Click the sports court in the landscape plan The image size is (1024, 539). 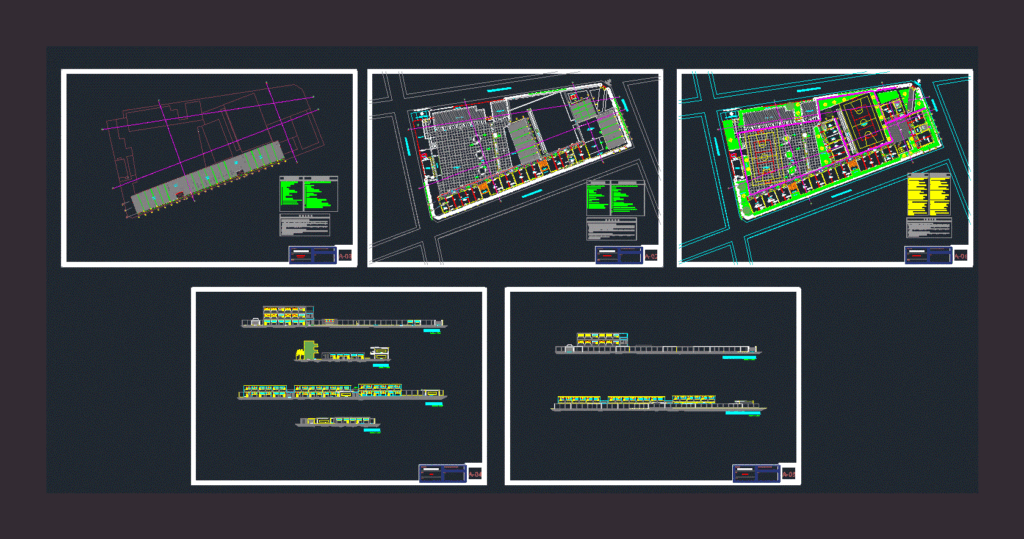point(864,122)
